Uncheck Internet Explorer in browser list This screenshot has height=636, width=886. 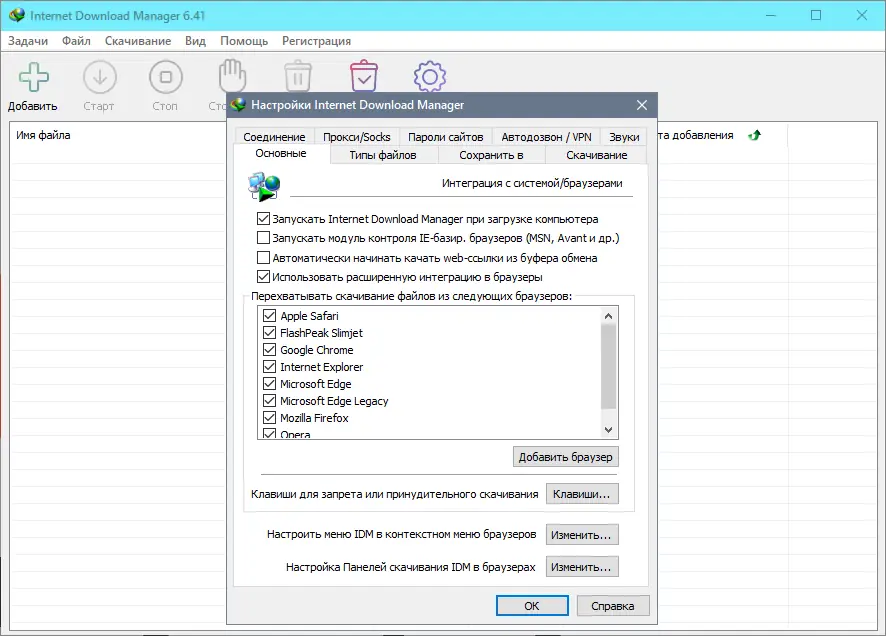pos(270,367)
